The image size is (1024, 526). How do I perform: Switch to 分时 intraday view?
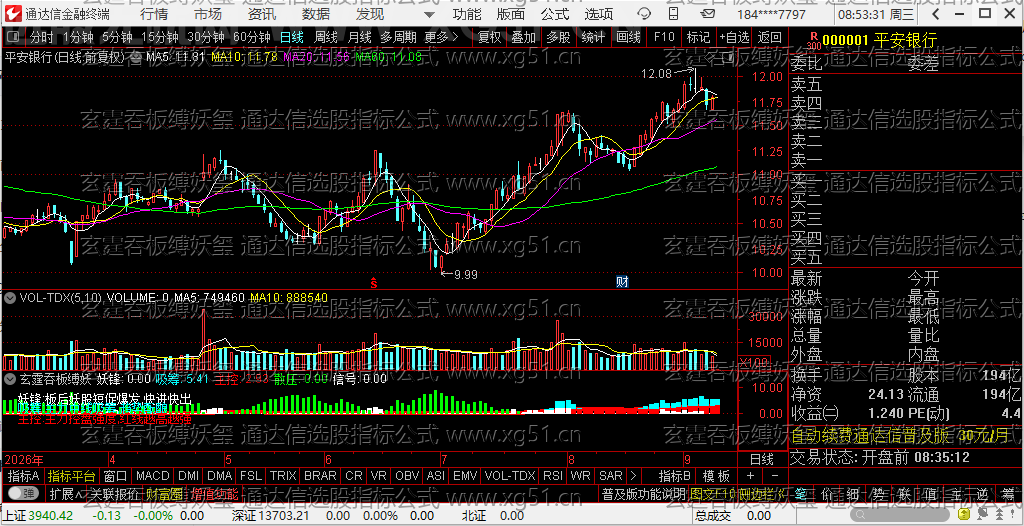(42, 37)
